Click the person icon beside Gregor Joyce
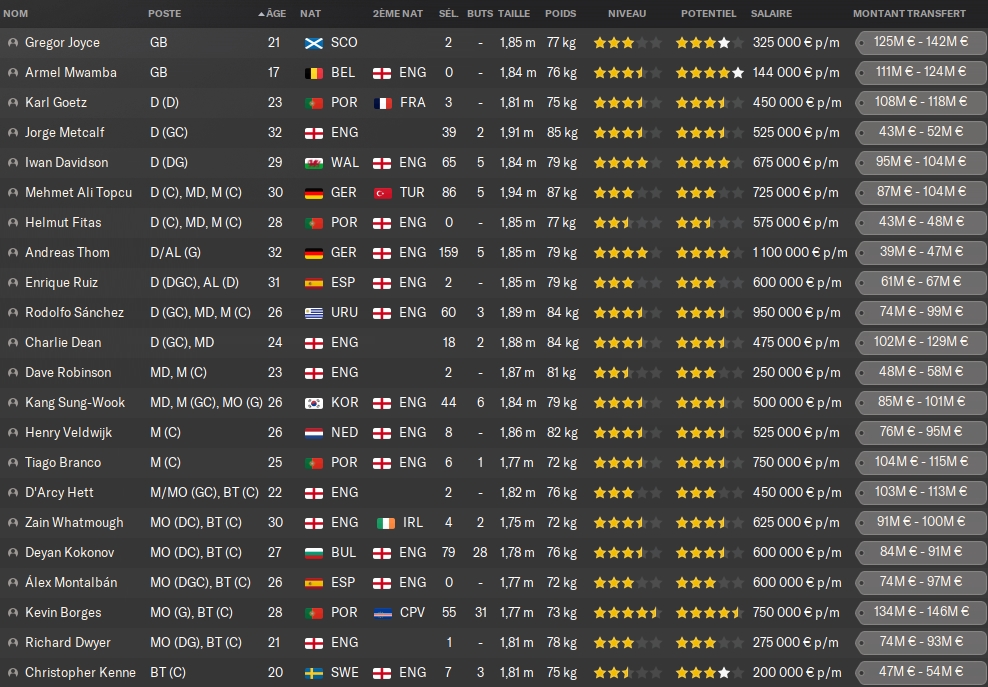Viewport: 988px width, 687px height. [x=13, y=43]
